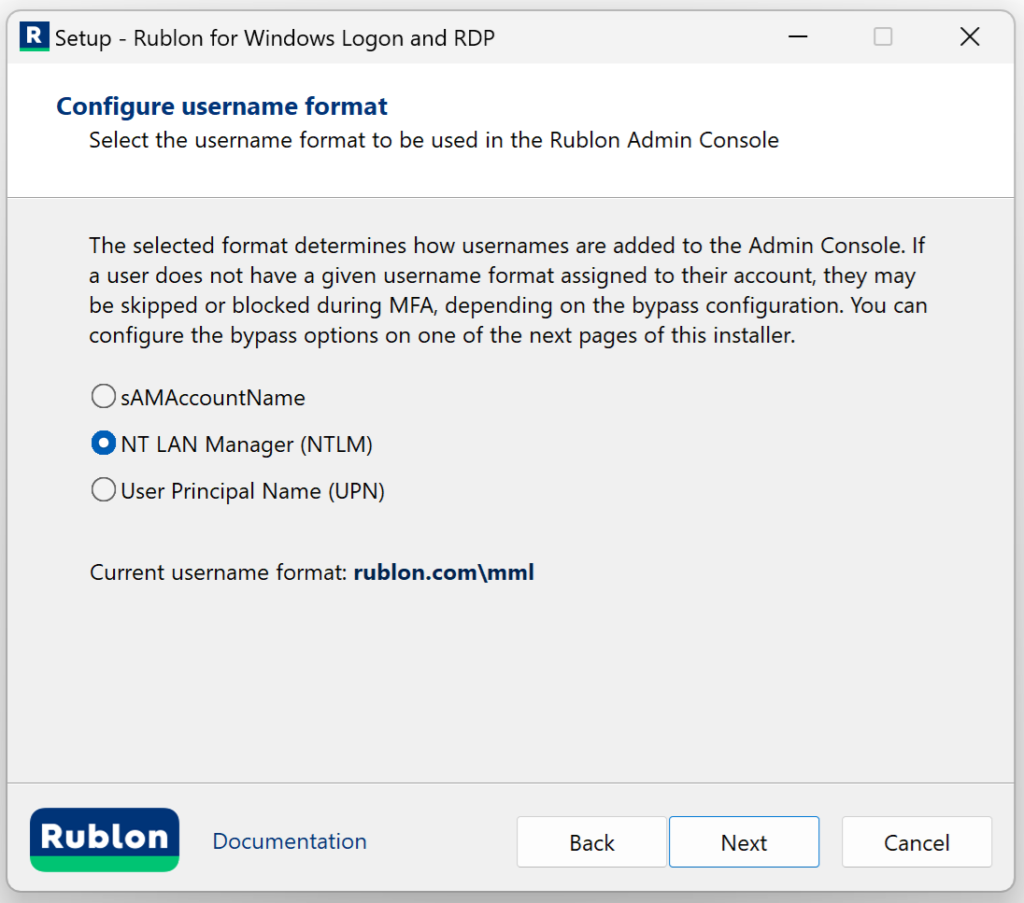Open the Documentation link
The width and height of the screenshot is (1024, 903).
(289, 842)
